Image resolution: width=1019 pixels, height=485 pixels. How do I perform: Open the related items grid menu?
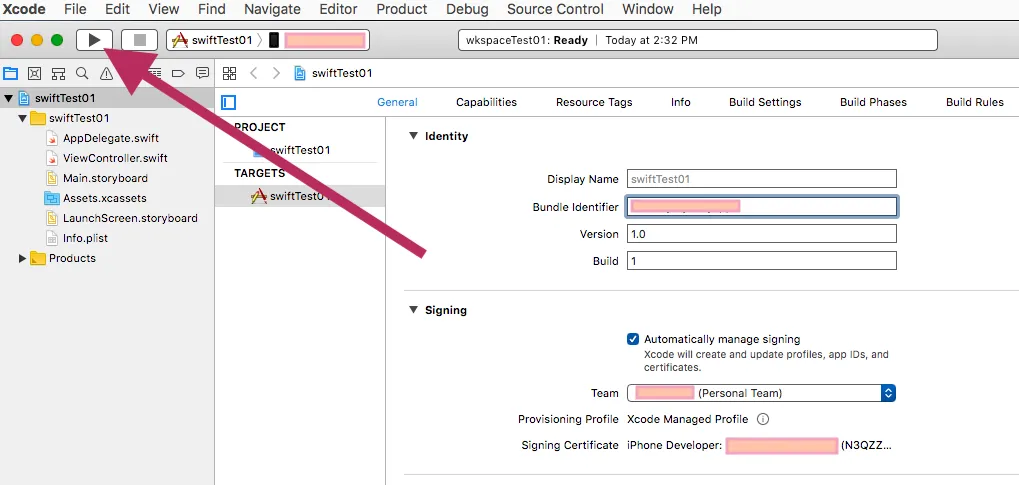[229, 73]
